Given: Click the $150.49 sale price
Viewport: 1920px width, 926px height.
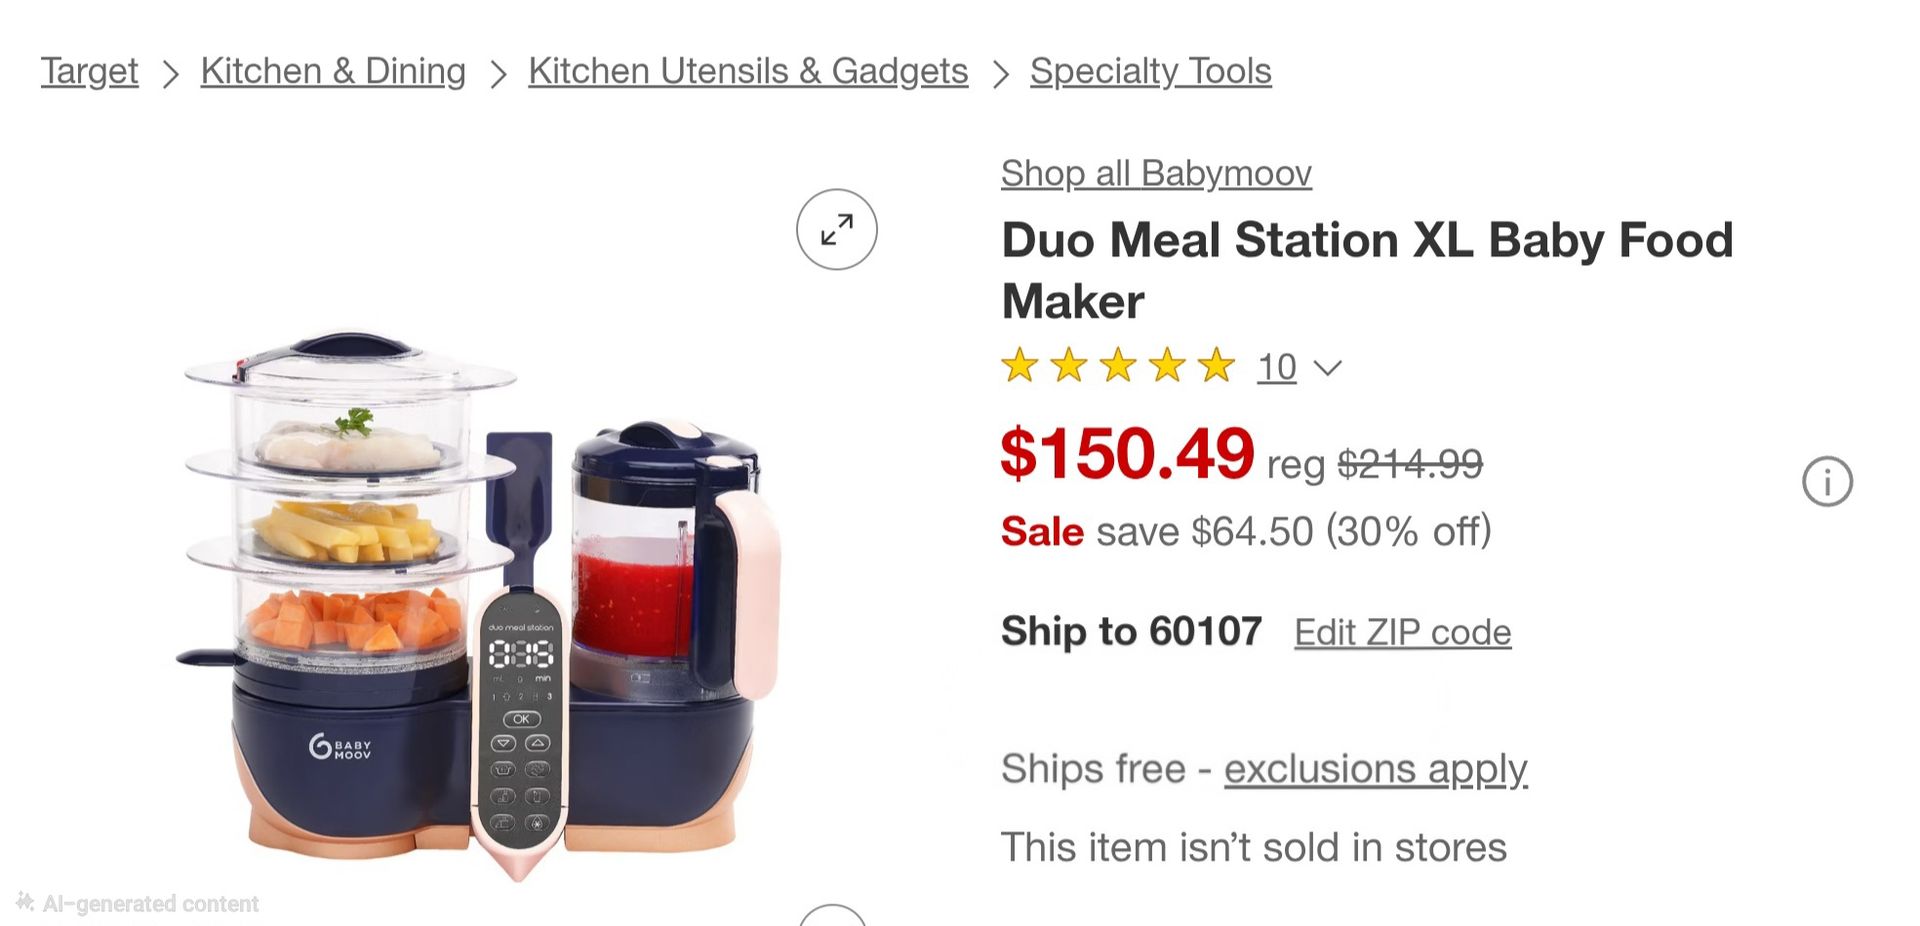Looking at the screenshot, I should [x=1127, y=454].
